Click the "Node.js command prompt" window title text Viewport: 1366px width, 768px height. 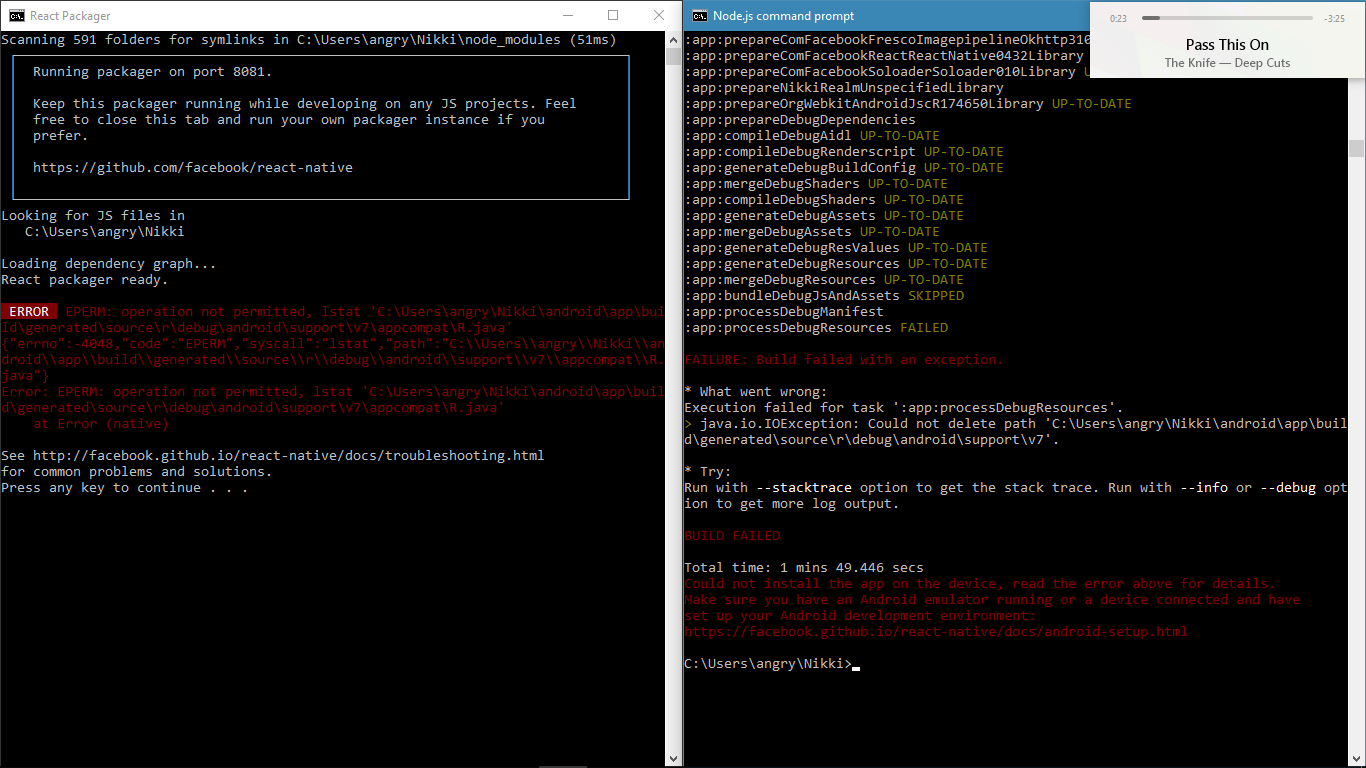[784, 16]
